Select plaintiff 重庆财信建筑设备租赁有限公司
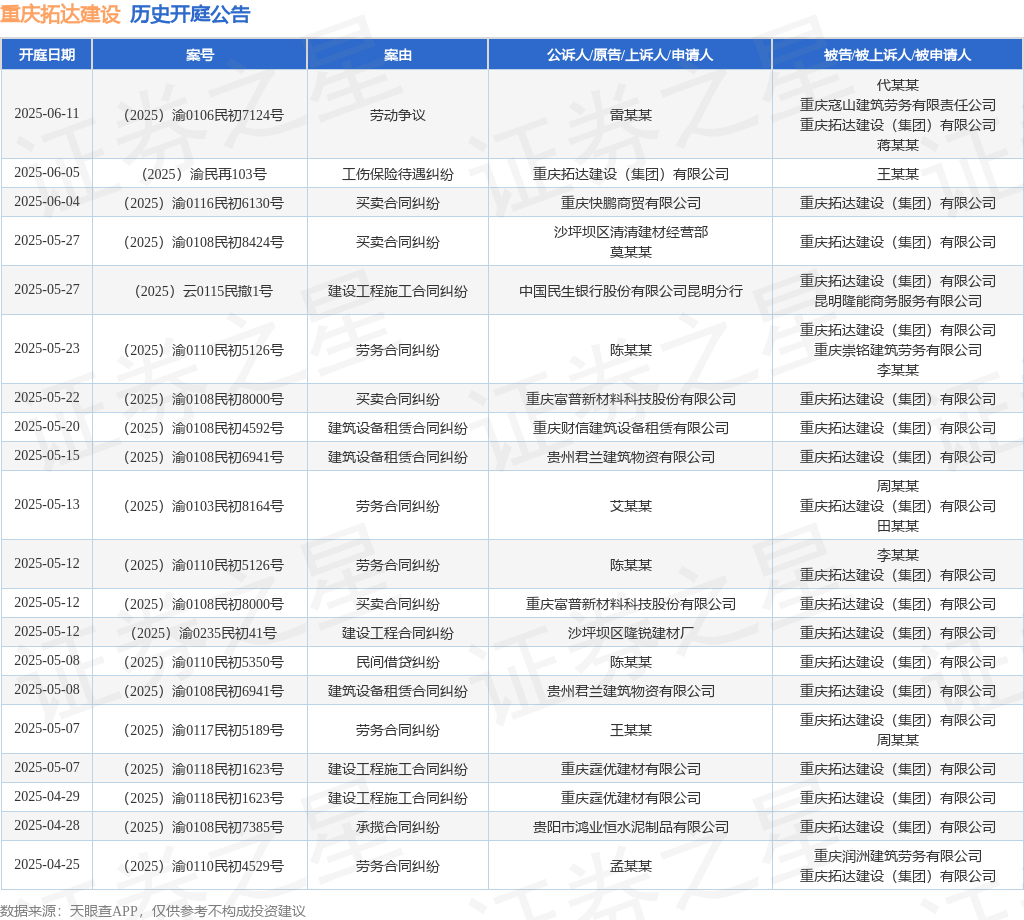Viewport: 1024px width, 920px height. tap(631, 428)
